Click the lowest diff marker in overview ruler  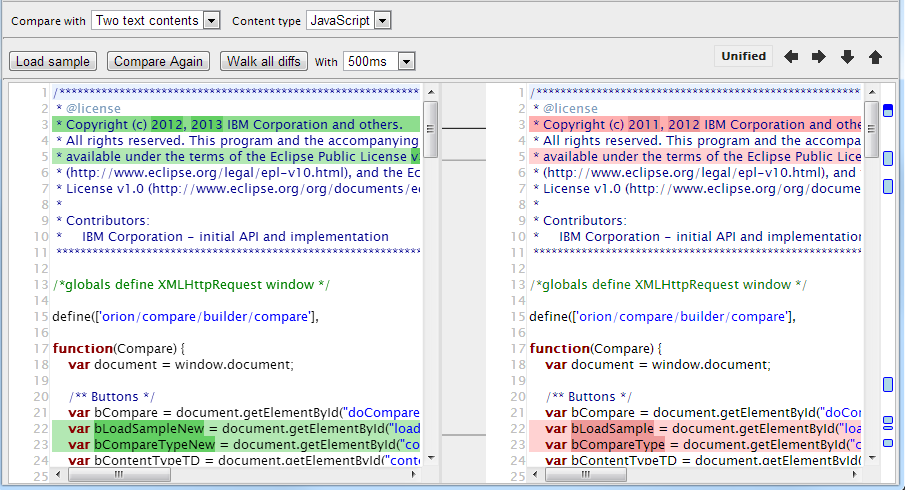pos(887,444)
